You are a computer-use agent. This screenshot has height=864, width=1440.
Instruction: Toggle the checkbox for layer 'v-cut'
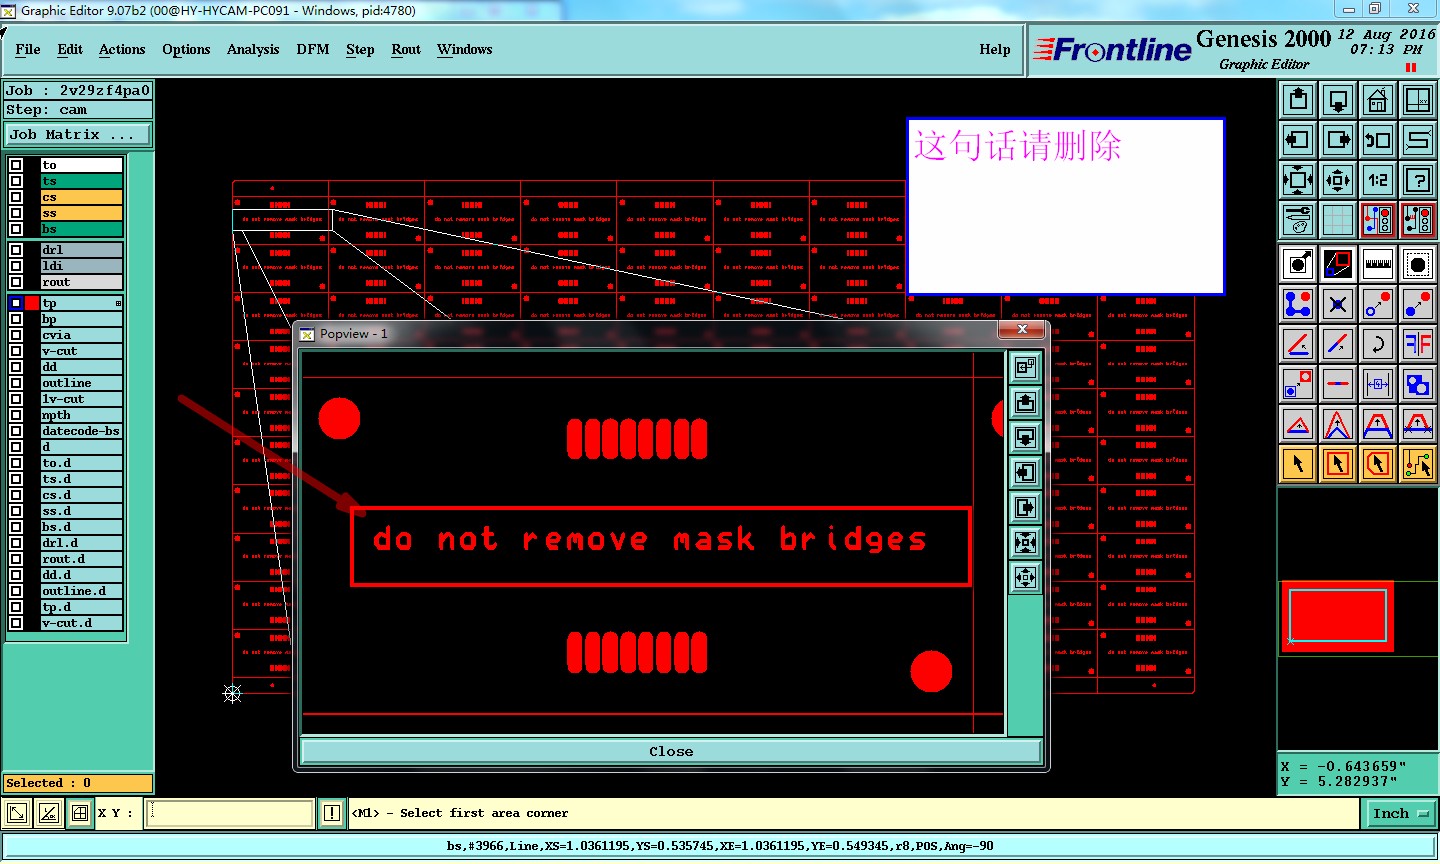coord(16,351)
